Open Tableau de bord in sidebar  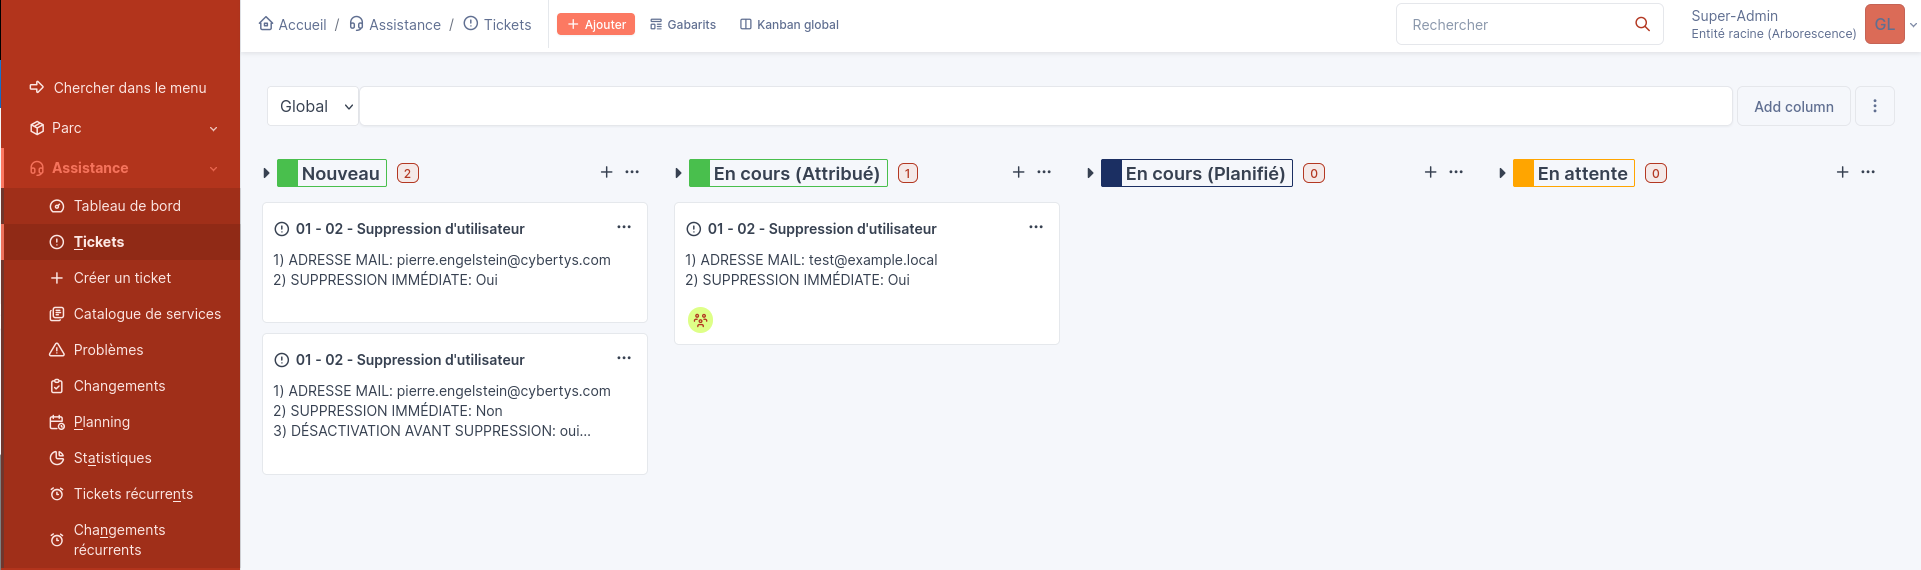pos(127,206)
